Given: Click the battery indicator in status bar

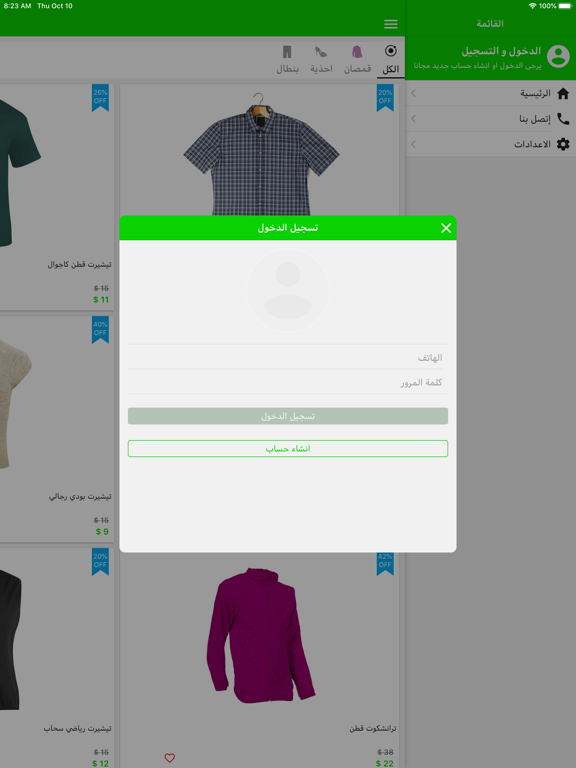Looking at the screenshot, I should 565,6.
